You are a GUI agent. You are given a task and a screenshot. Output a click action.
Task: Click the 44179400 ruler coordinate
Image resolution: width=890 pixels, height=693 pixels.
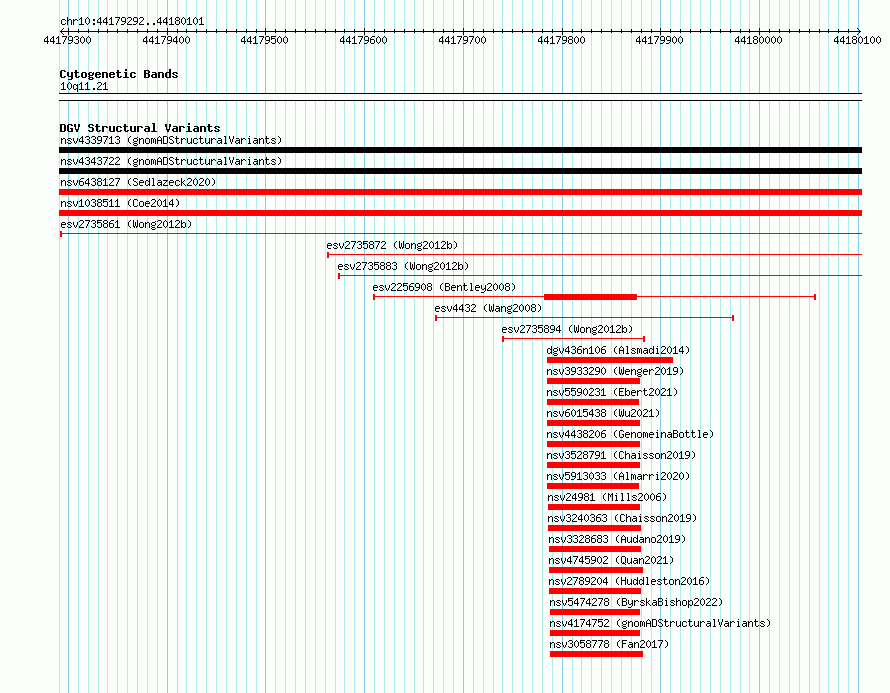click(166, 40)
